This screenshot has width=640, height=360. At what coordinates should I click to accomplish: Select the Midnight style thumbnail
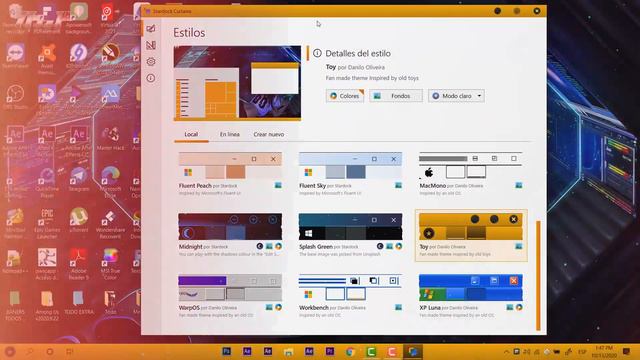tap(230, 227)
